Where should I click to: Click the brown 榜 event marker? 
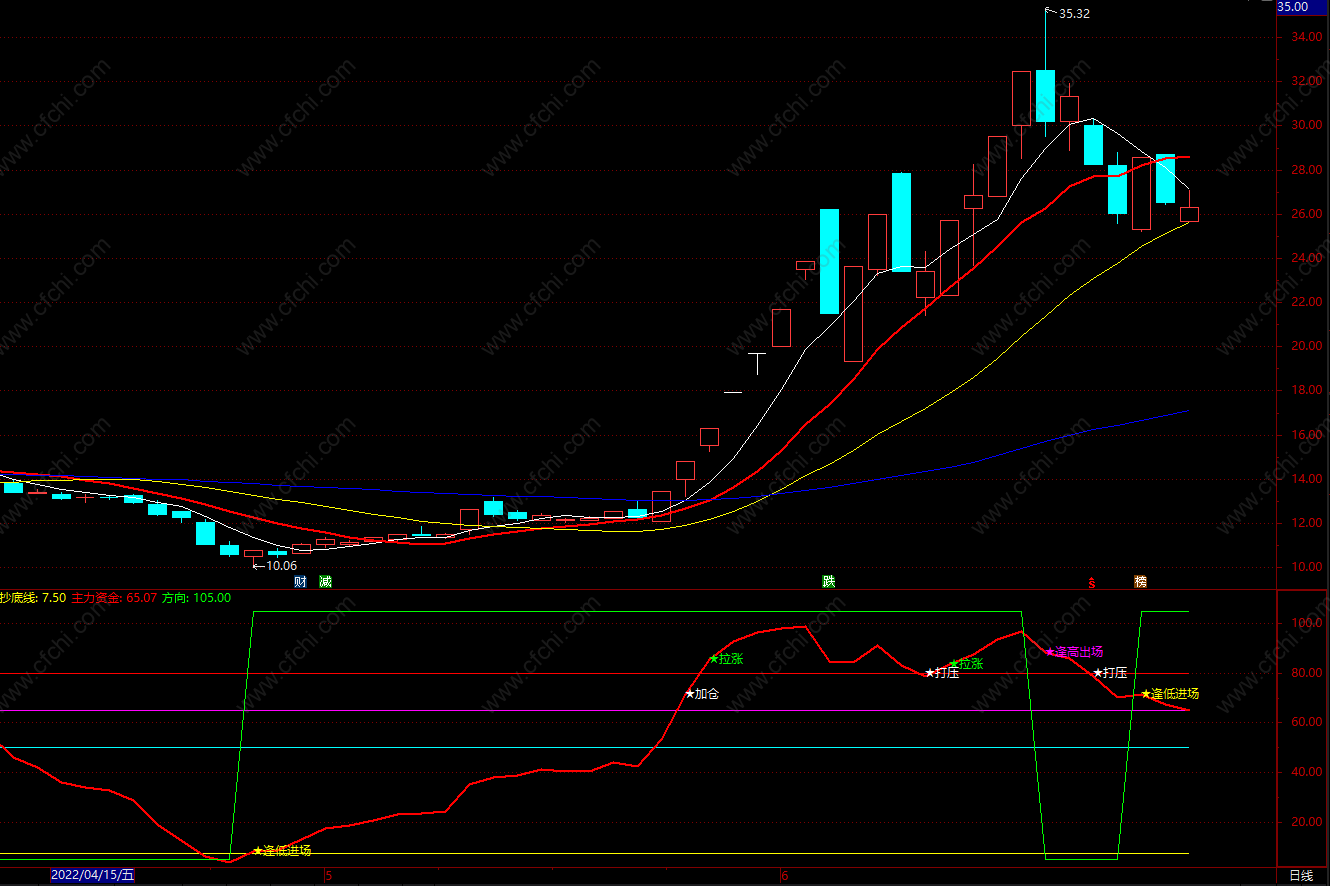pos(1141,582)
